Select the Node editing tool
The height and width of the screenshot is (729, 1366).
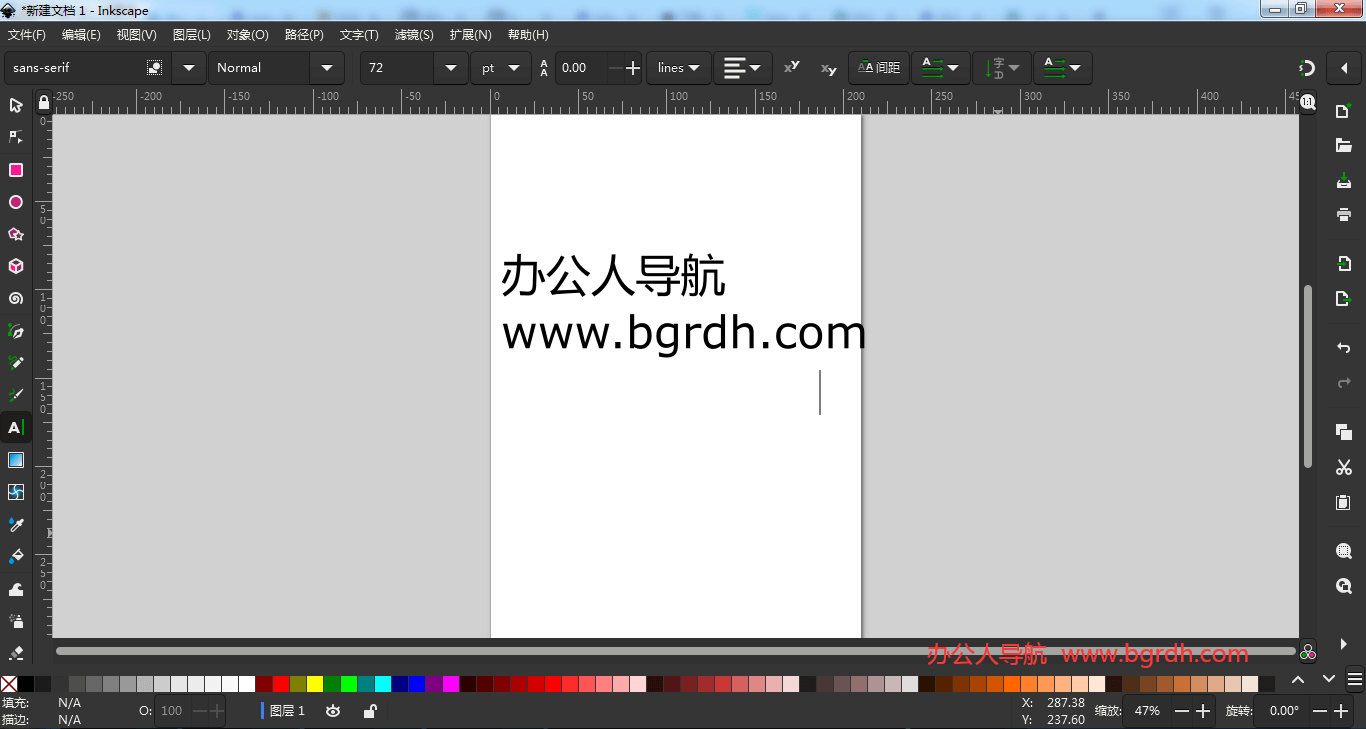[x=16, y=137]
